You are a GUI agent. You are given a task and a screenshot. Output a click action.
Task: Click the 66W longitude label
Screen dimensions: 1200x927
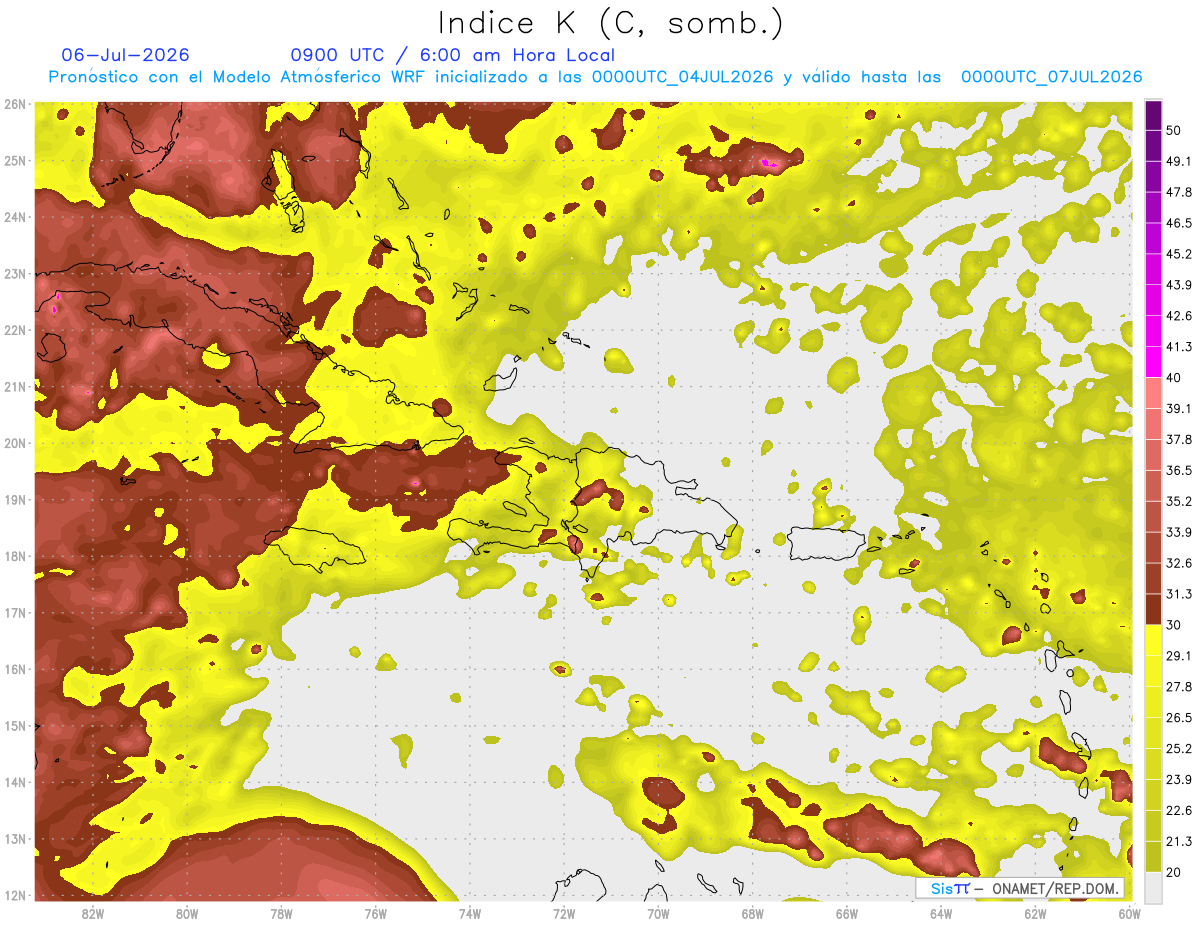[846, 914]
